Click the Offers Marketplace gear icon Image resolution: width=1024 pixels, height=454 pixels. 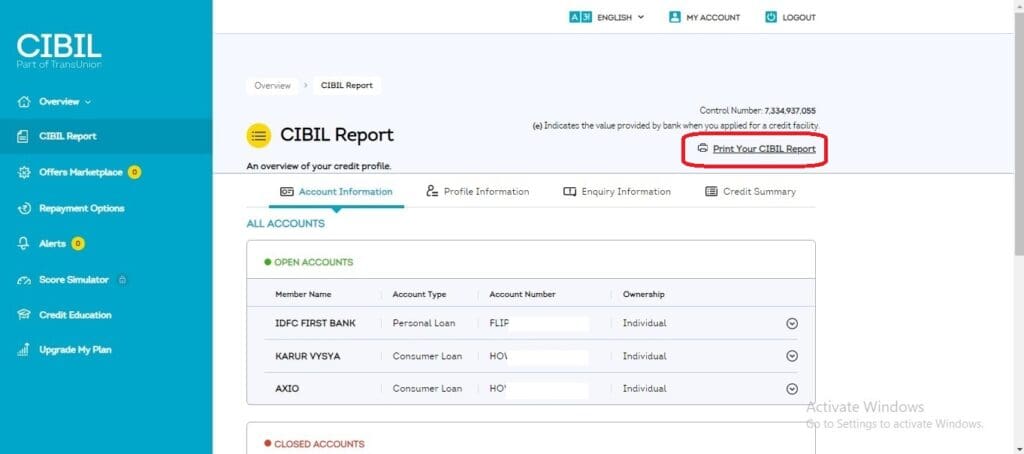pos(24,172)
